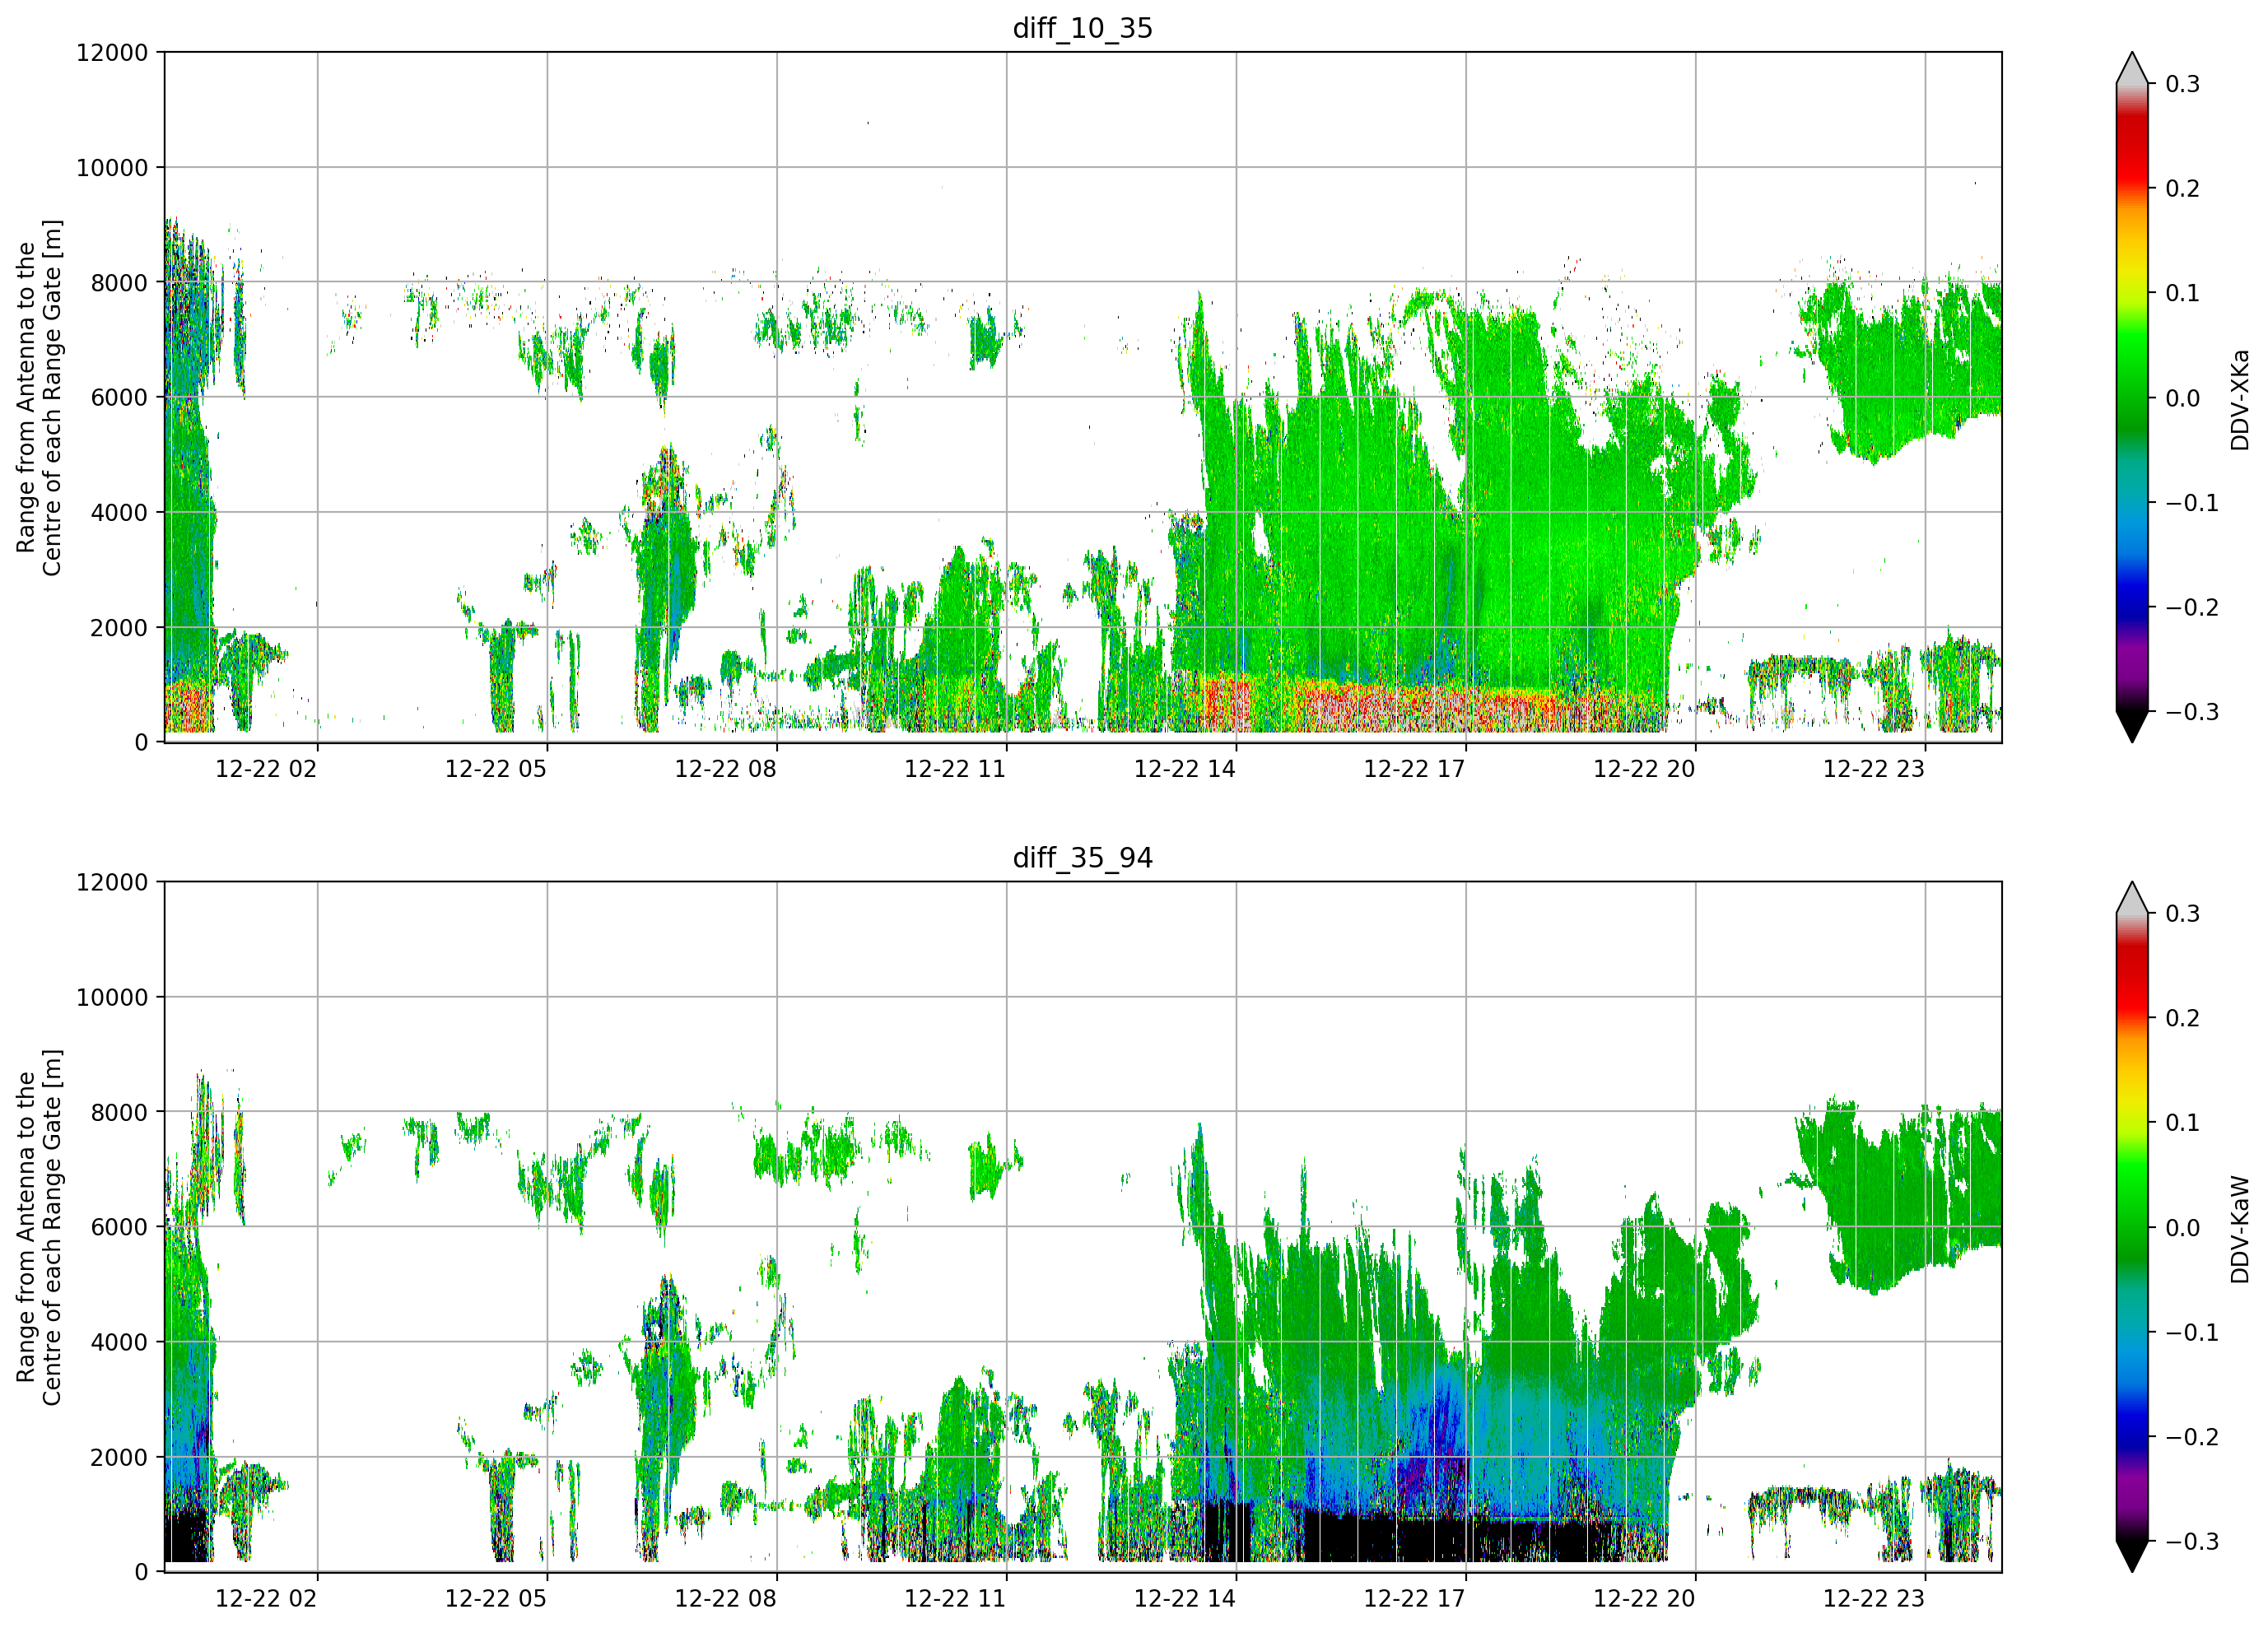Pick the red 0.2 region on the DDV-XKa colorbar
2268x1628 pixels.
(2131, 187)
